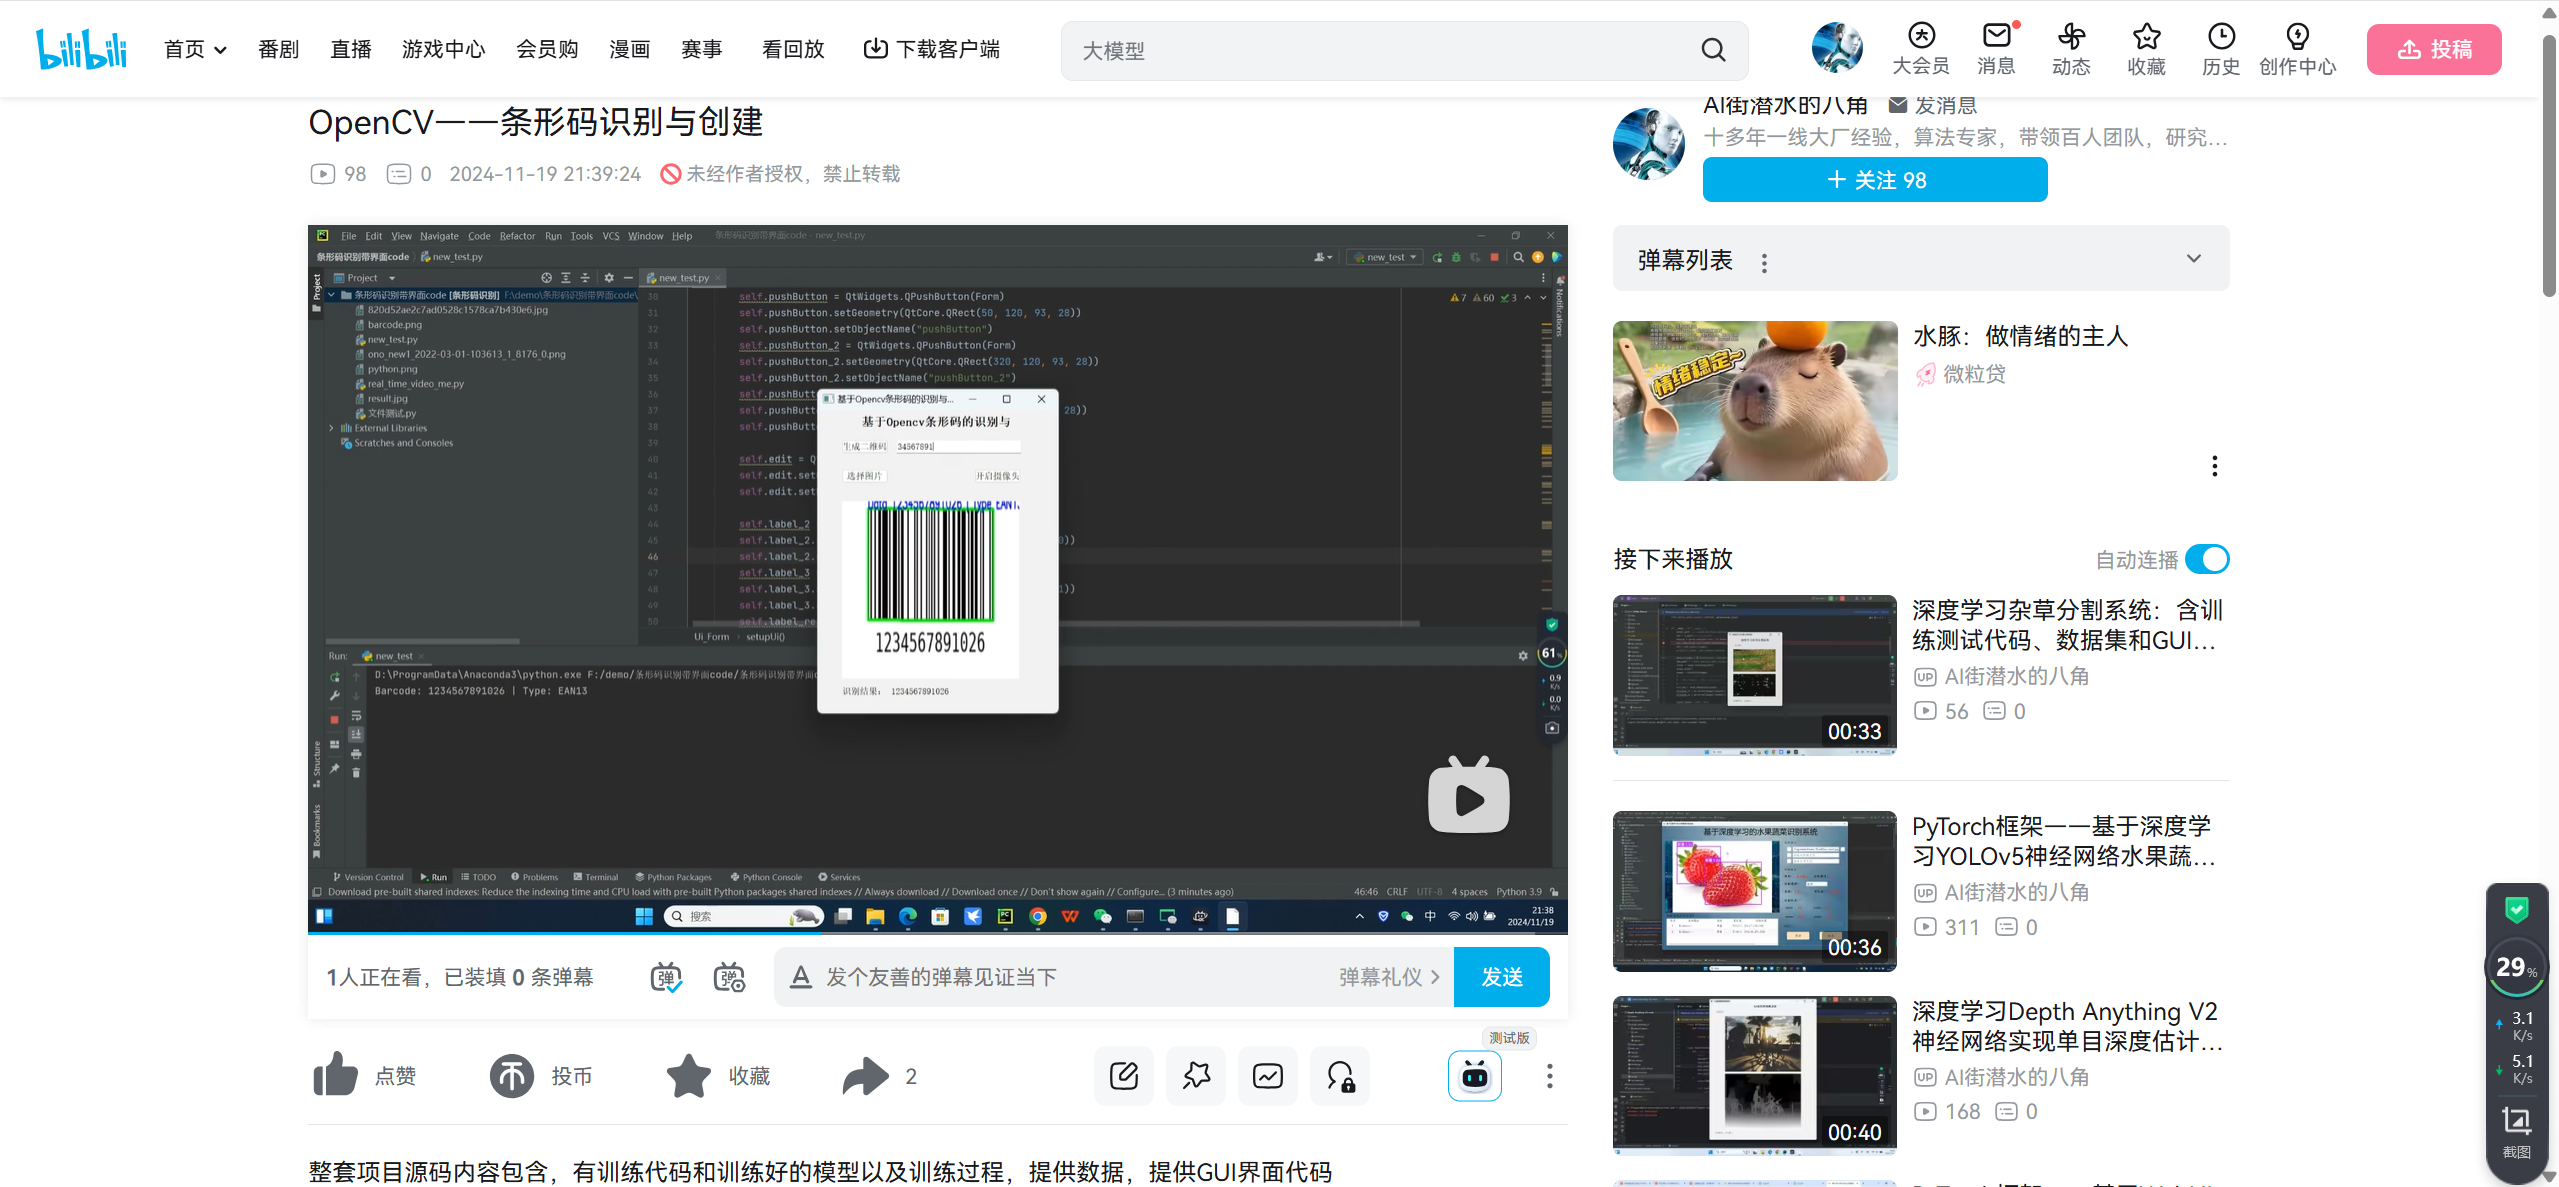Open the danmaku settings icon
The width and height of the screenshot is (2559, 1187).
coord(729,977)
